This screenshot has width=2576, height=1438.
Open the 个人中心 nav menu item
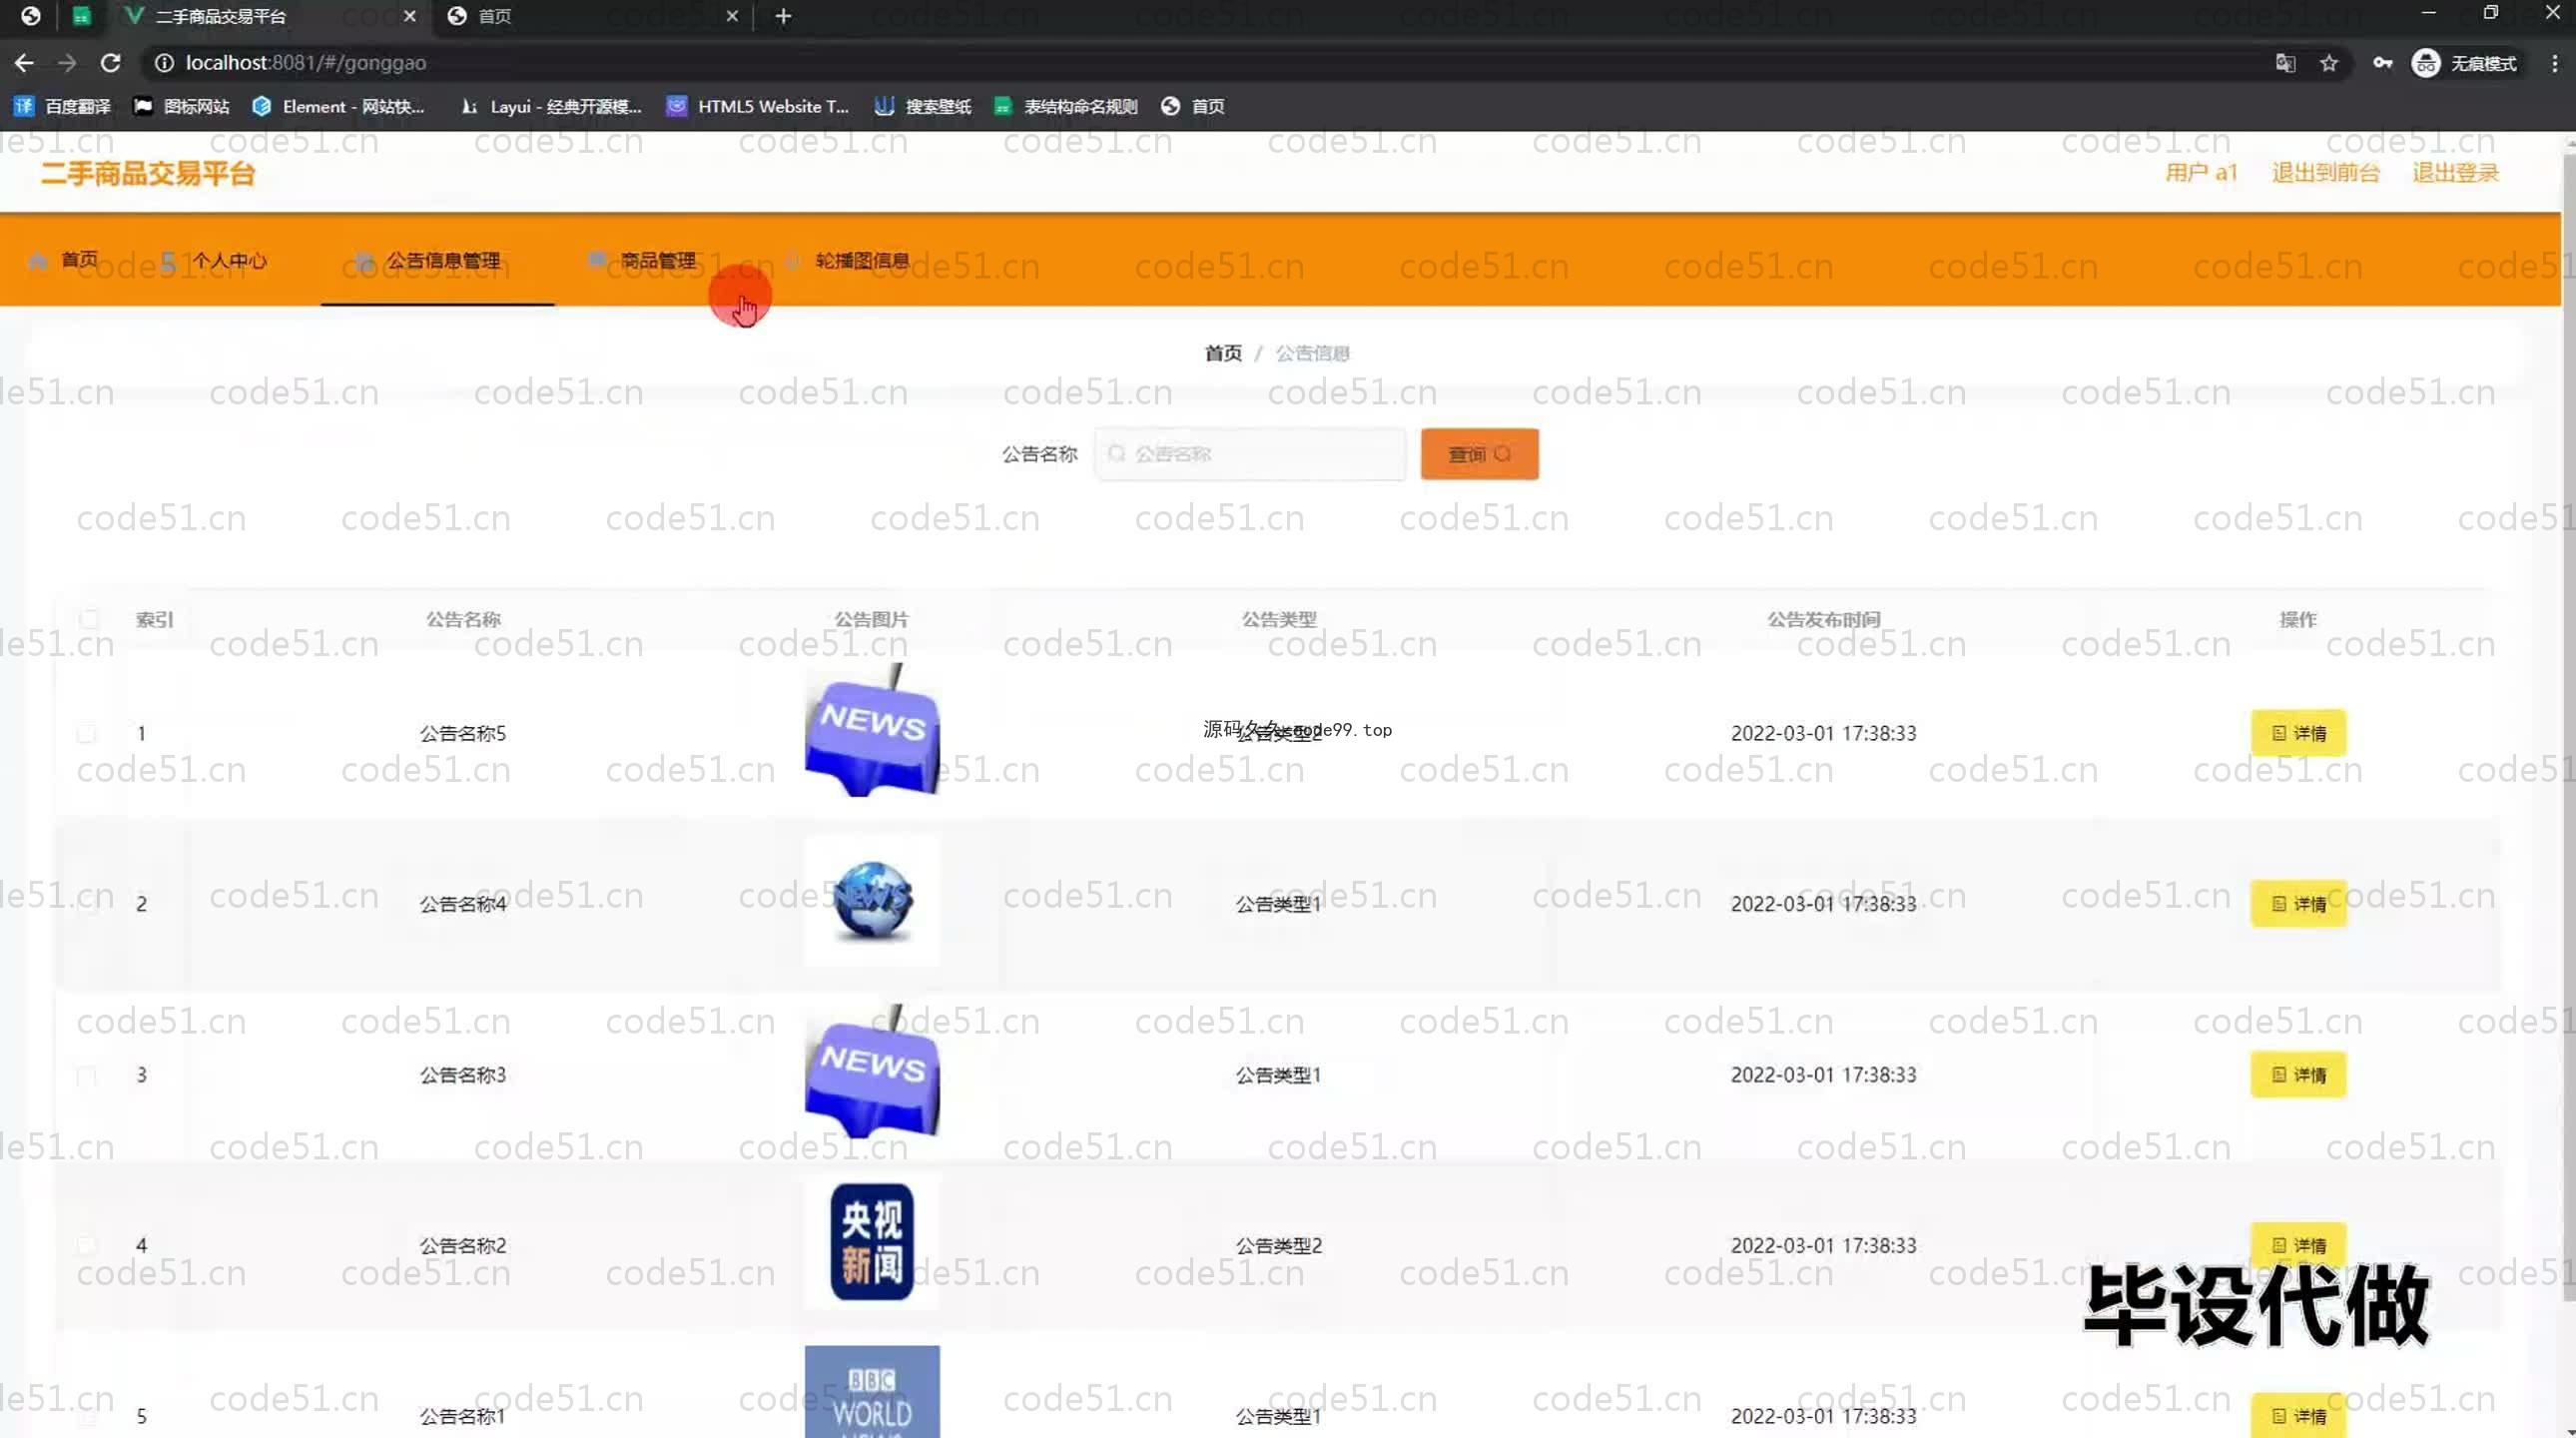(x=214, y=260)
